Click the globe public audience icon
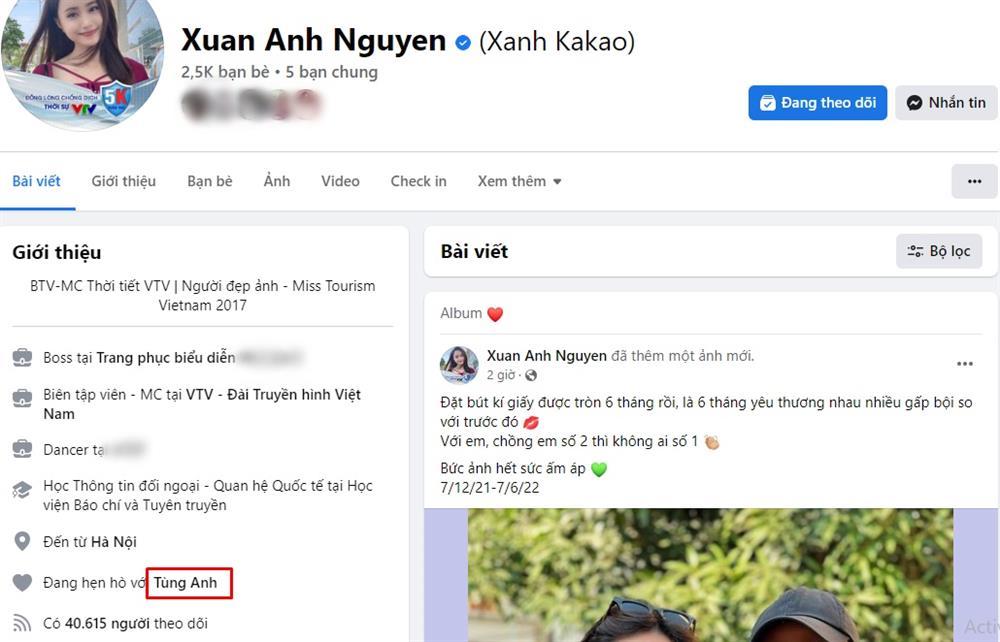The width and height of the screenshot is (1000, 642). 531,375
